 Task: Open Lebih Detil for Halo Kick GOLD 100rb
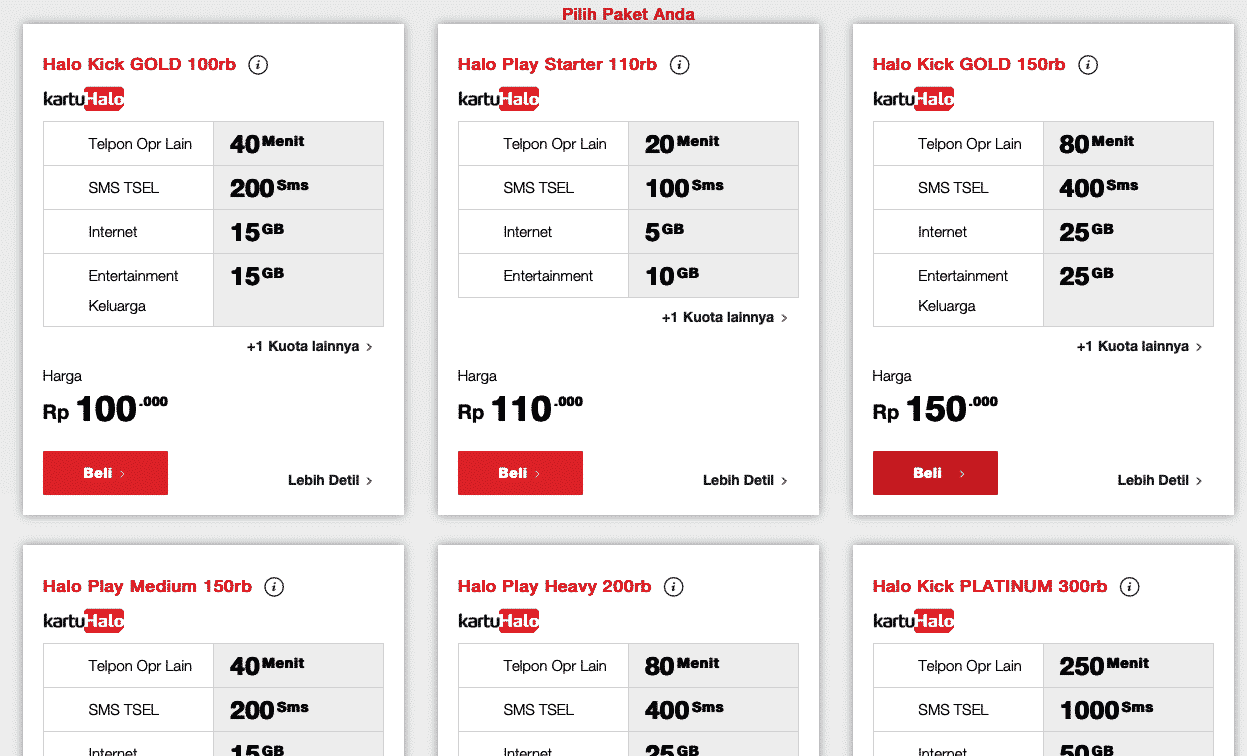(331, 481)
